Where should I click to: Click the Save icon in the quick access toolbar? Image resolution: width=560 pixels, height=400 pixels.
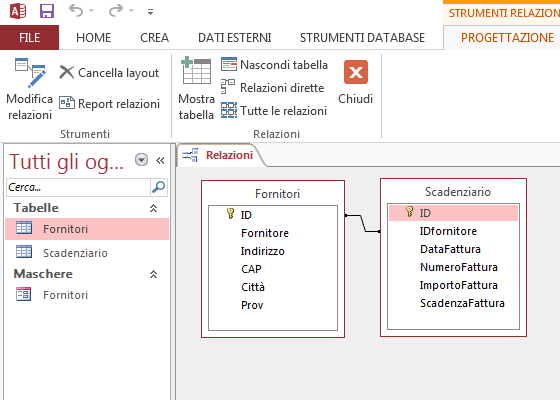47,11
